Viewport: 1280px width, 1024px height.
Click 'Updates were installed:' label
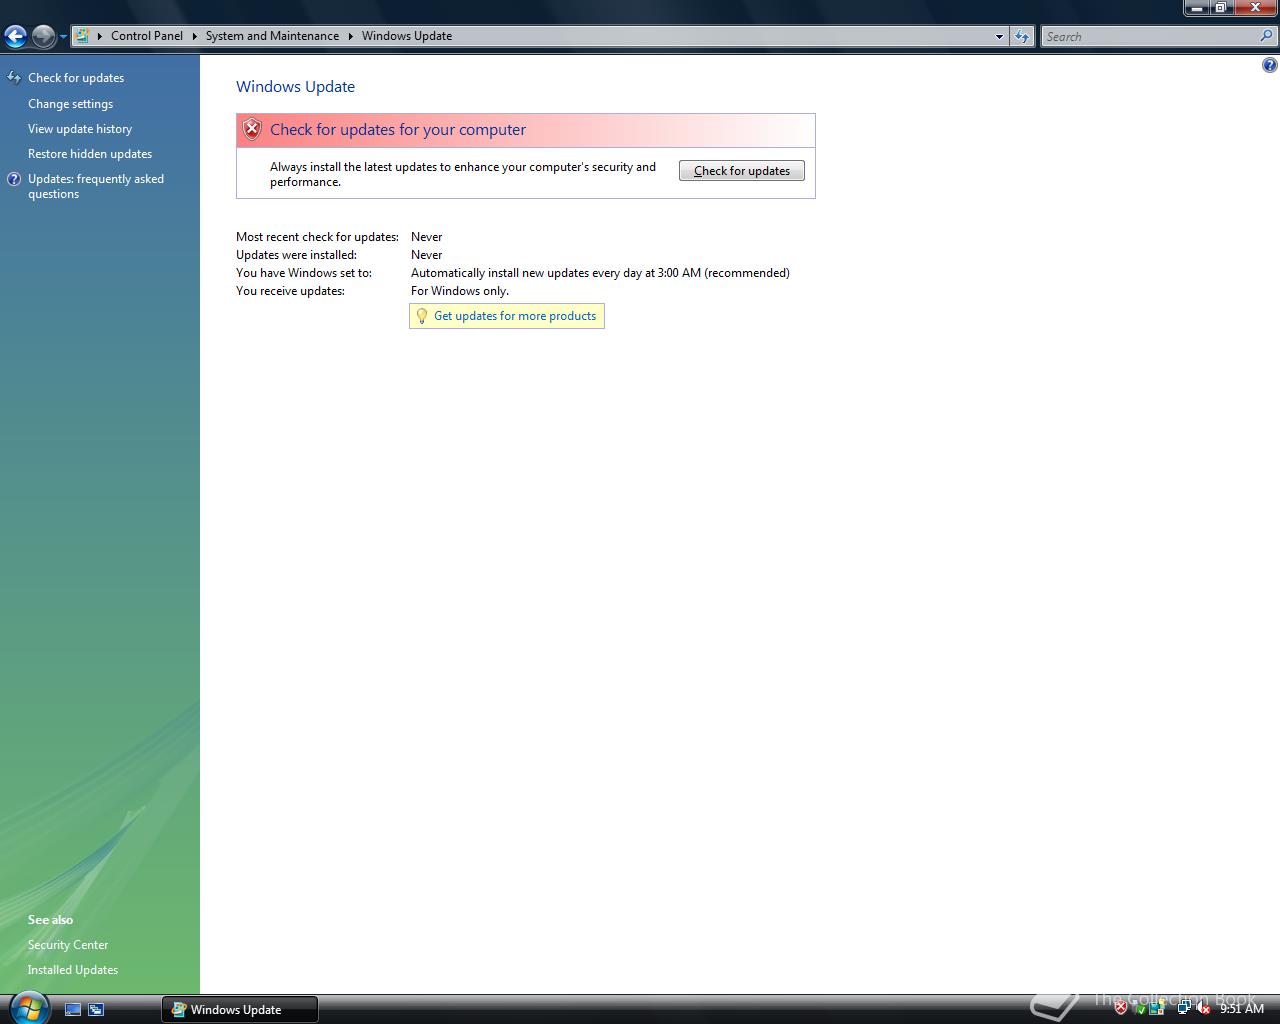point(296,255)
